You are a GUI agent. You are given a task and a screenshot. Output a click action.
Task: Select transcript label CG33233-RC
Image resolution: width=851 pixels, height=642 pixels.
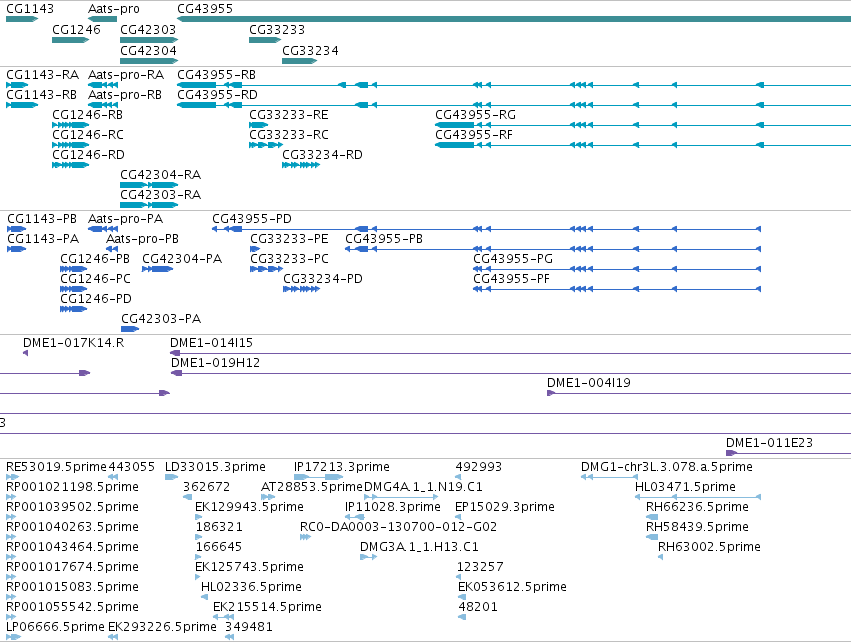[x=289, y=135]
